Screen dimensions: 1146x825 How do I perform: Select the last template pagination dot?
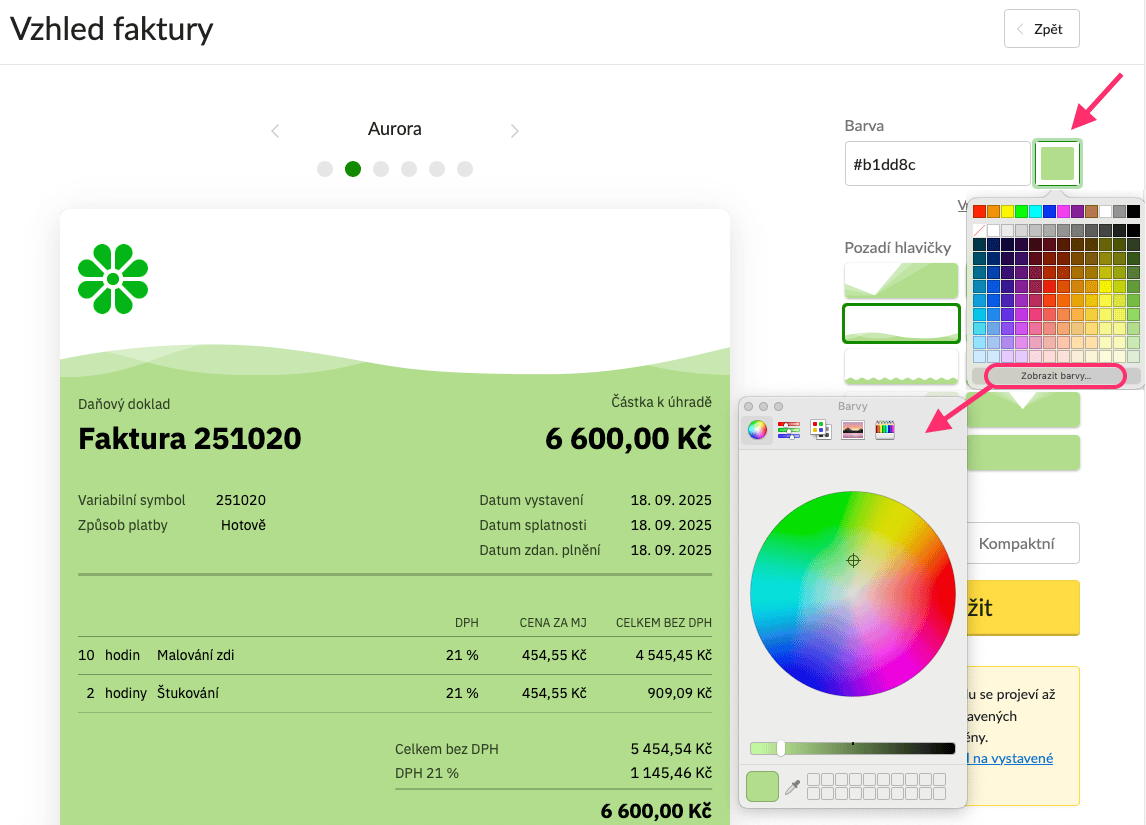[x=465, y=169]
